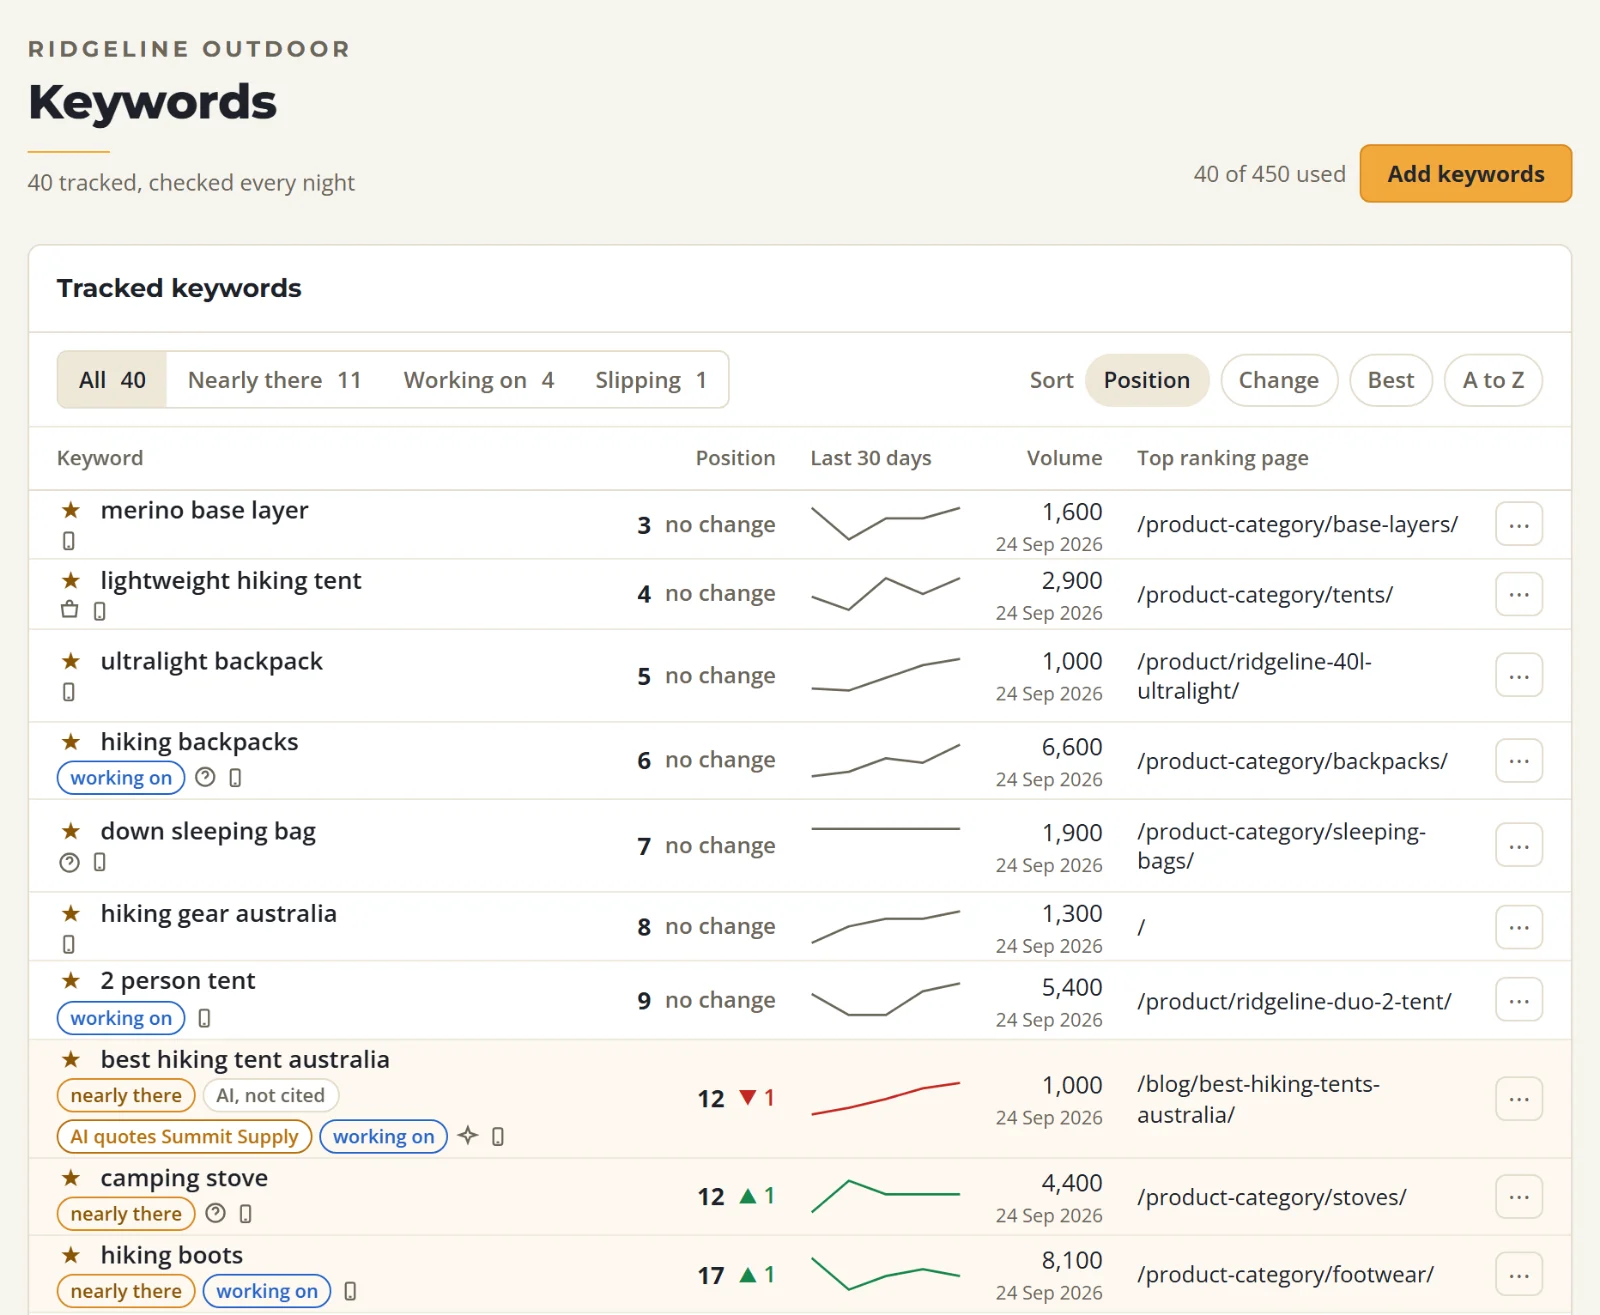Toggle star on lightweight hiking tent
1600x1315 pixels.
[x=70, y=580]
